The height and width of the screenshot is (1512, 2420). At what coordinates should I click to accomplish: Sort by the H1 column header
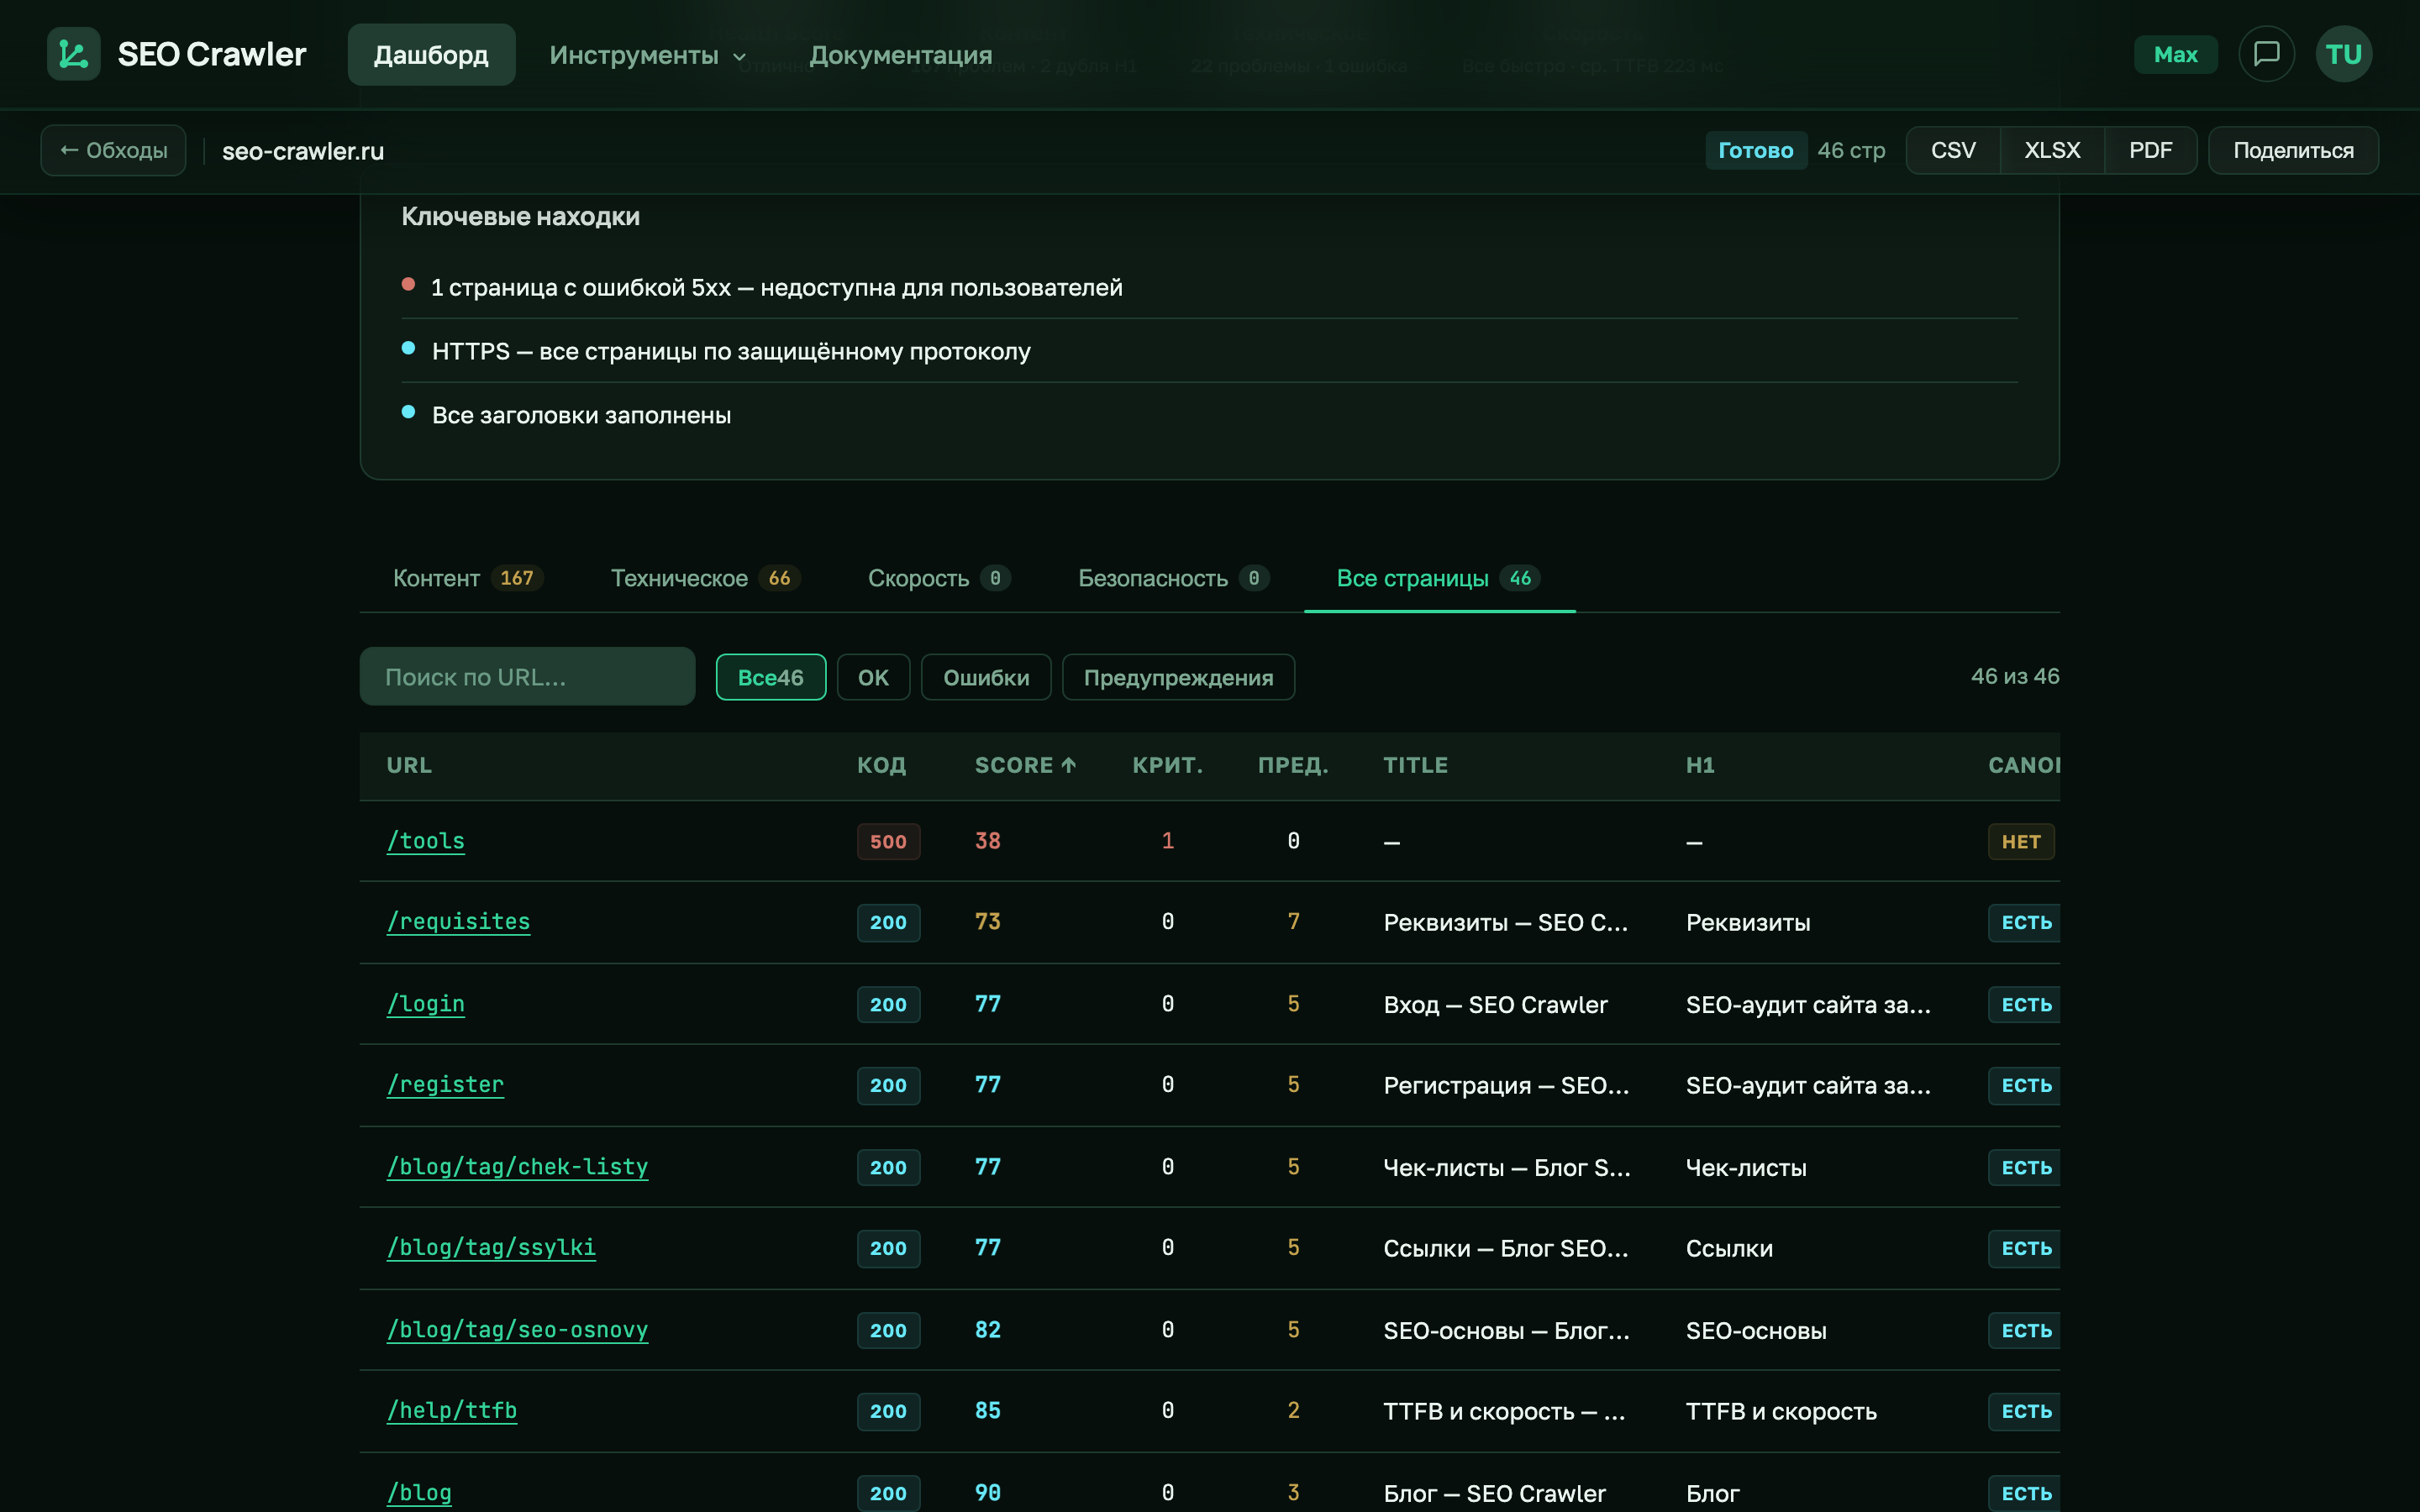click(1700, 765)
